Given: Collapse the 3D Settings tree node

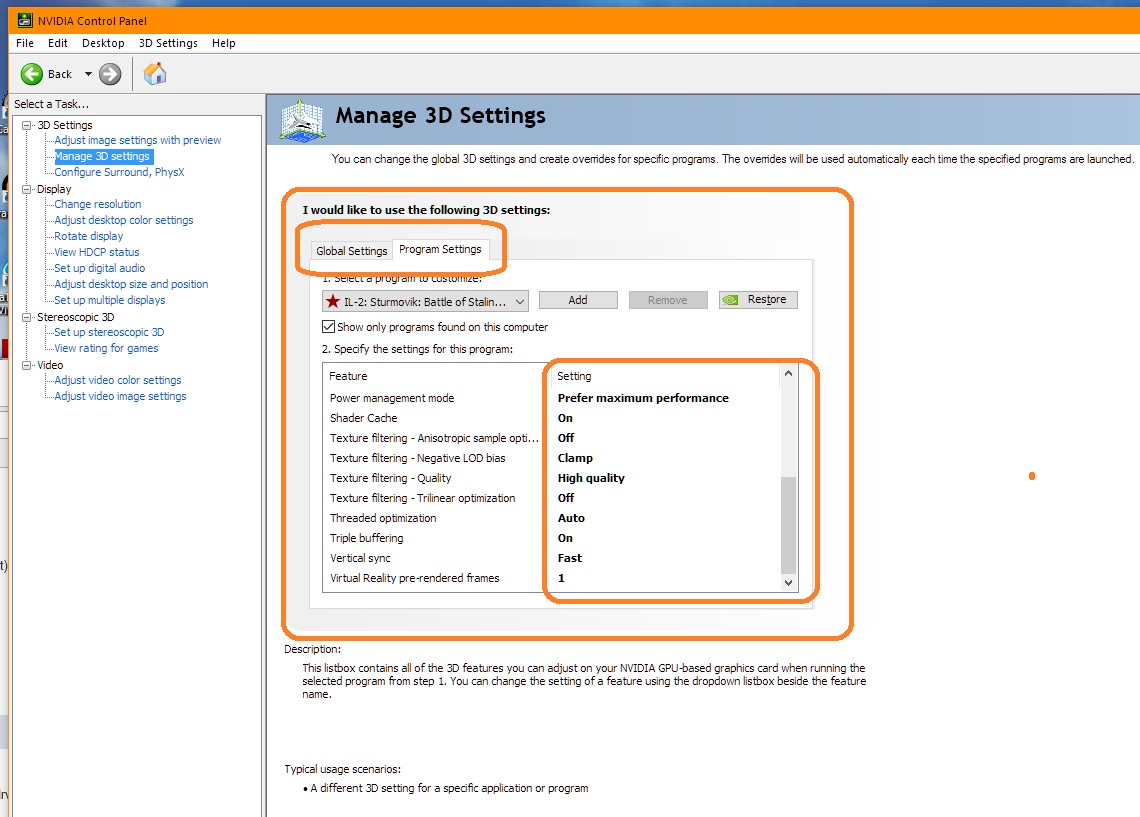Looking at the screenshot, I should (x=27, y=125).
